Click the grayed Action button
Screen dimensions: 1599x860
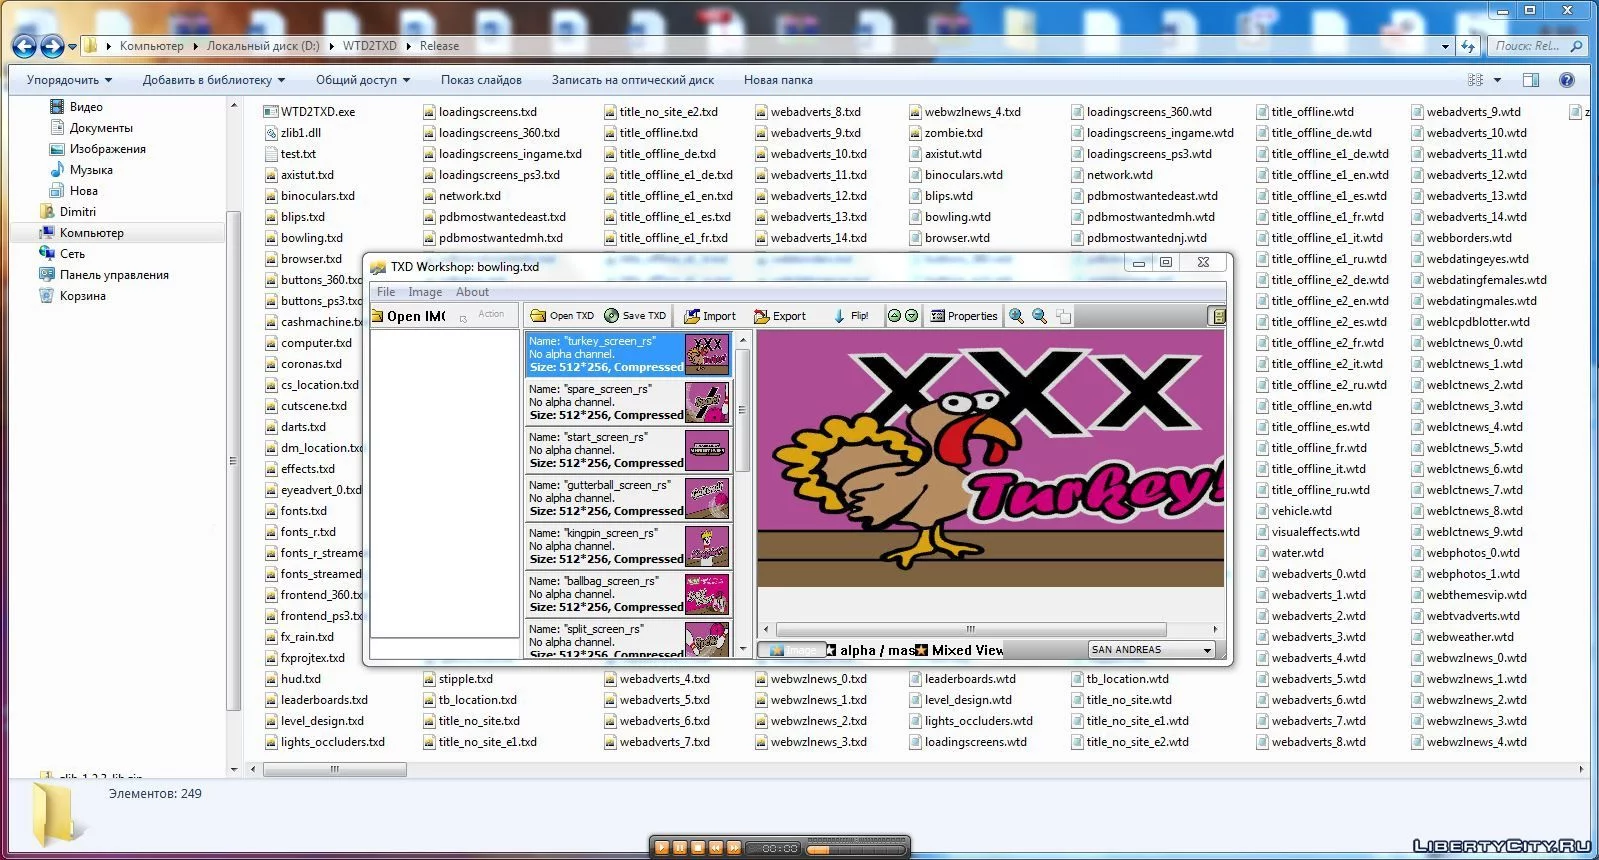[491, 314]
